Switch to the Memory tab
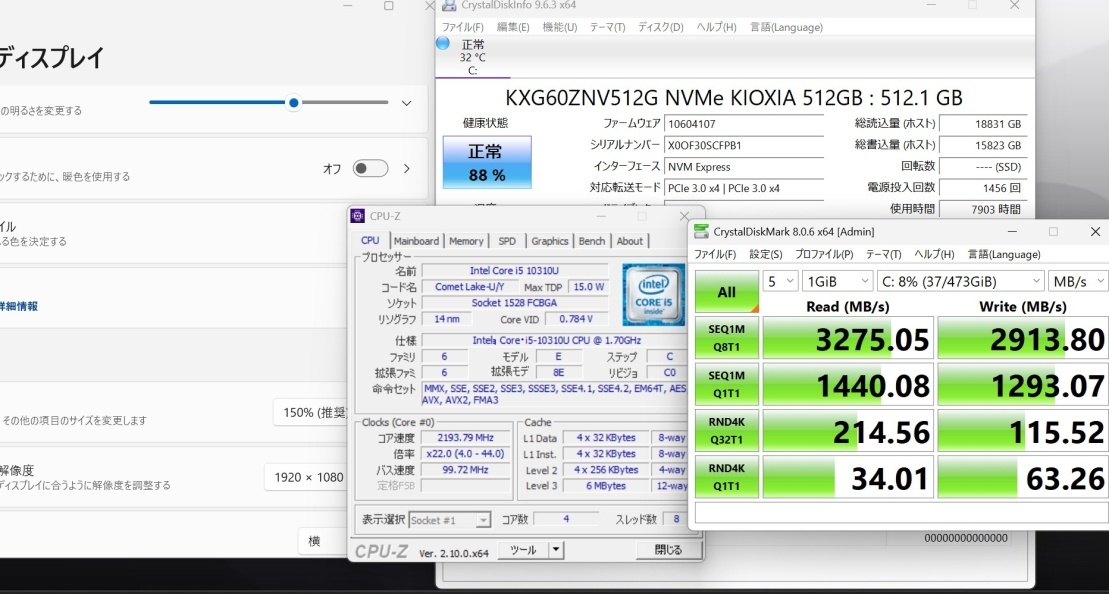The image size is (1109, 594). (466, 241)
